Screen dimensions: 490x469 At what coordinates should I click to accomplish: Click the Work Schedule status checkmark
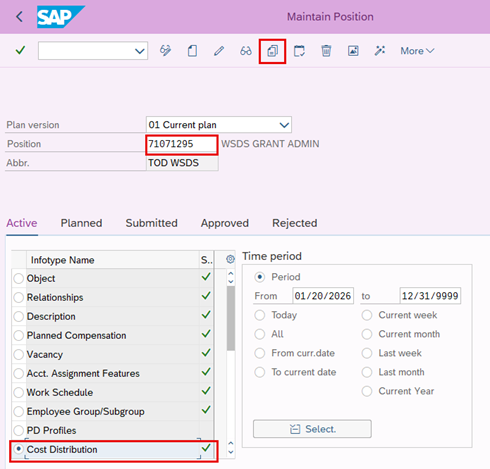tap(206, 391)
